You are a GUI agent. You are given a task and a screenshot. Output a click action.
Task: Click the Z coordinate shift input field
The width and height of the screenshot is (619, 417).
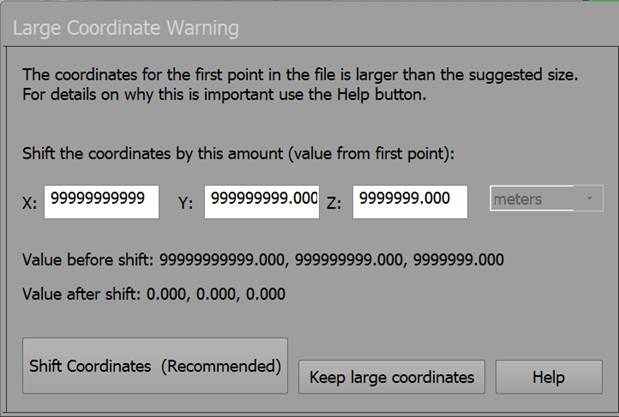point(410,200)
